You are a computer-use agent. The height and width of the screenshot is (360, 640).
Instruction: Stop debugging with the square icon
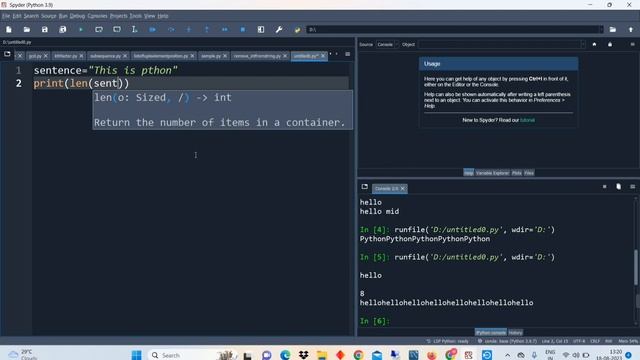243,29
